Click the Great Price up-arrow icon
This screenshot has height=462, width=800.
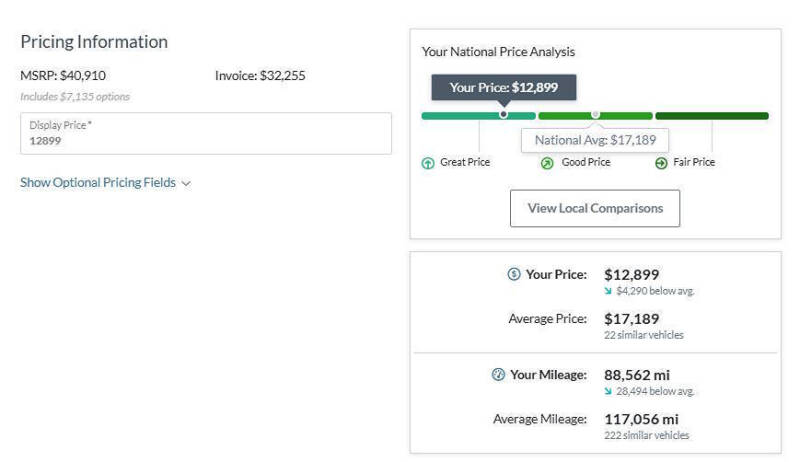click(428, 163)
